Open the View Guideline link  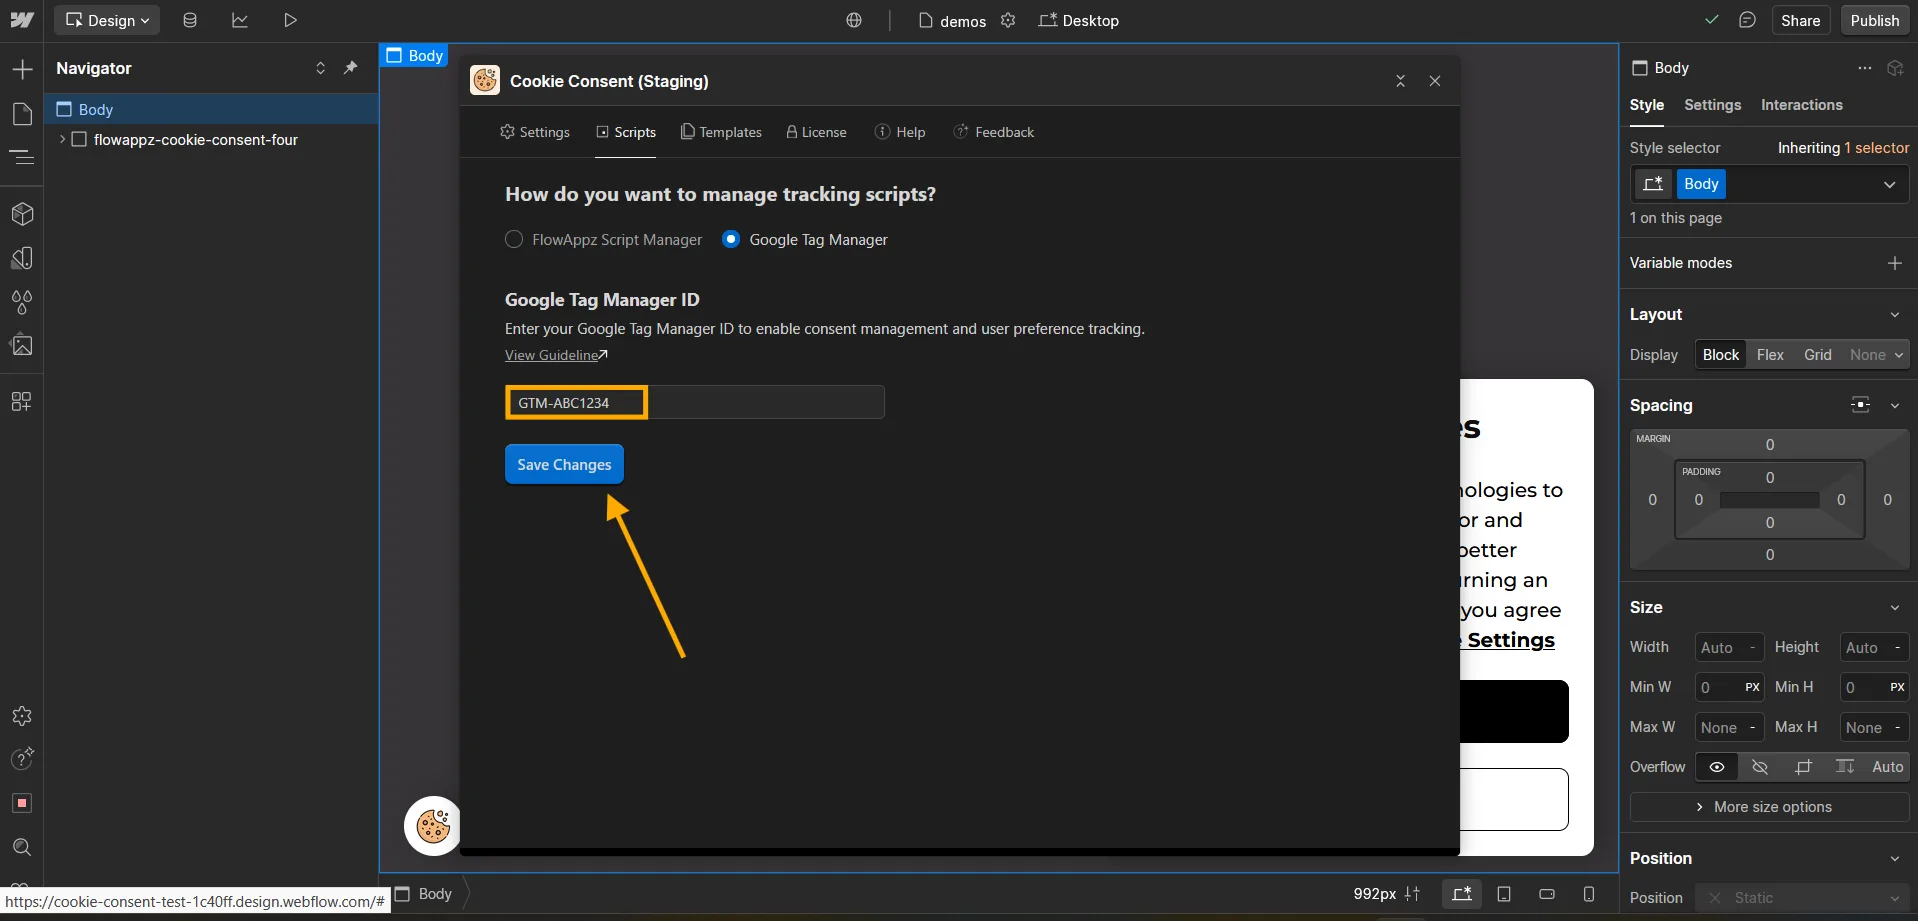(x=556, y=355)
